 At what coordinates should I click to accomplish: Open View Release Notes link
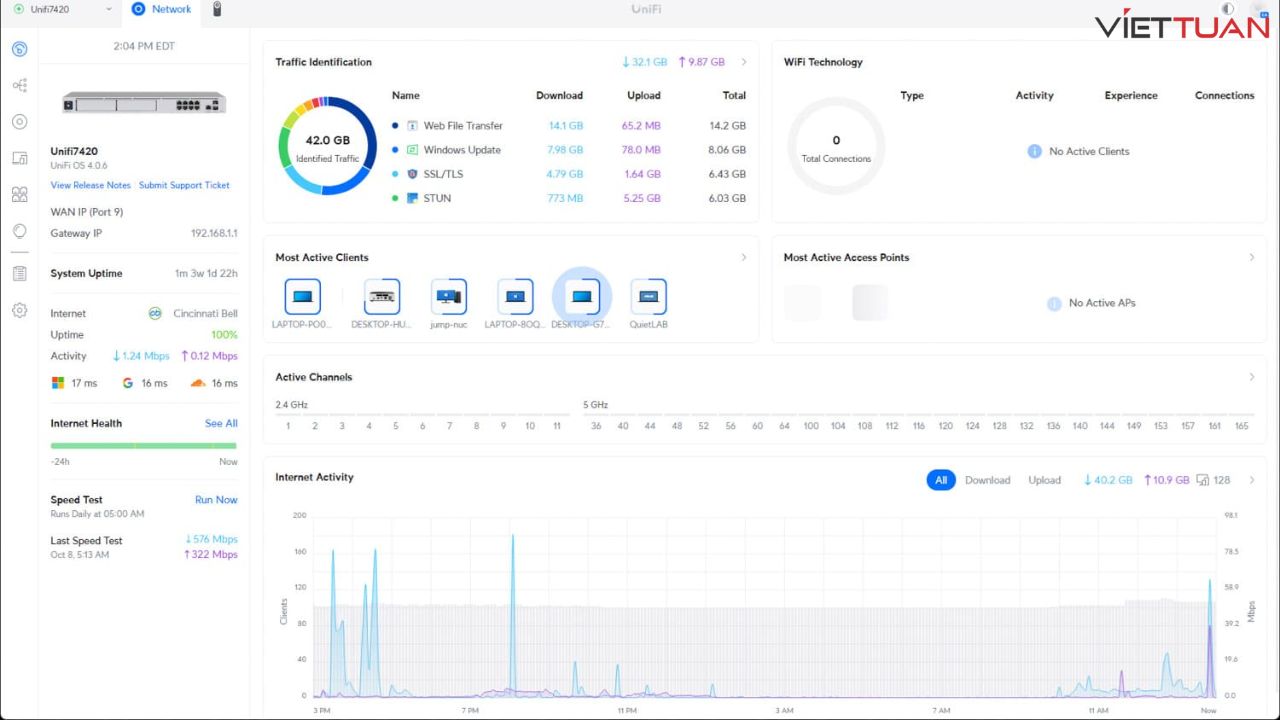tap(91, 185)
